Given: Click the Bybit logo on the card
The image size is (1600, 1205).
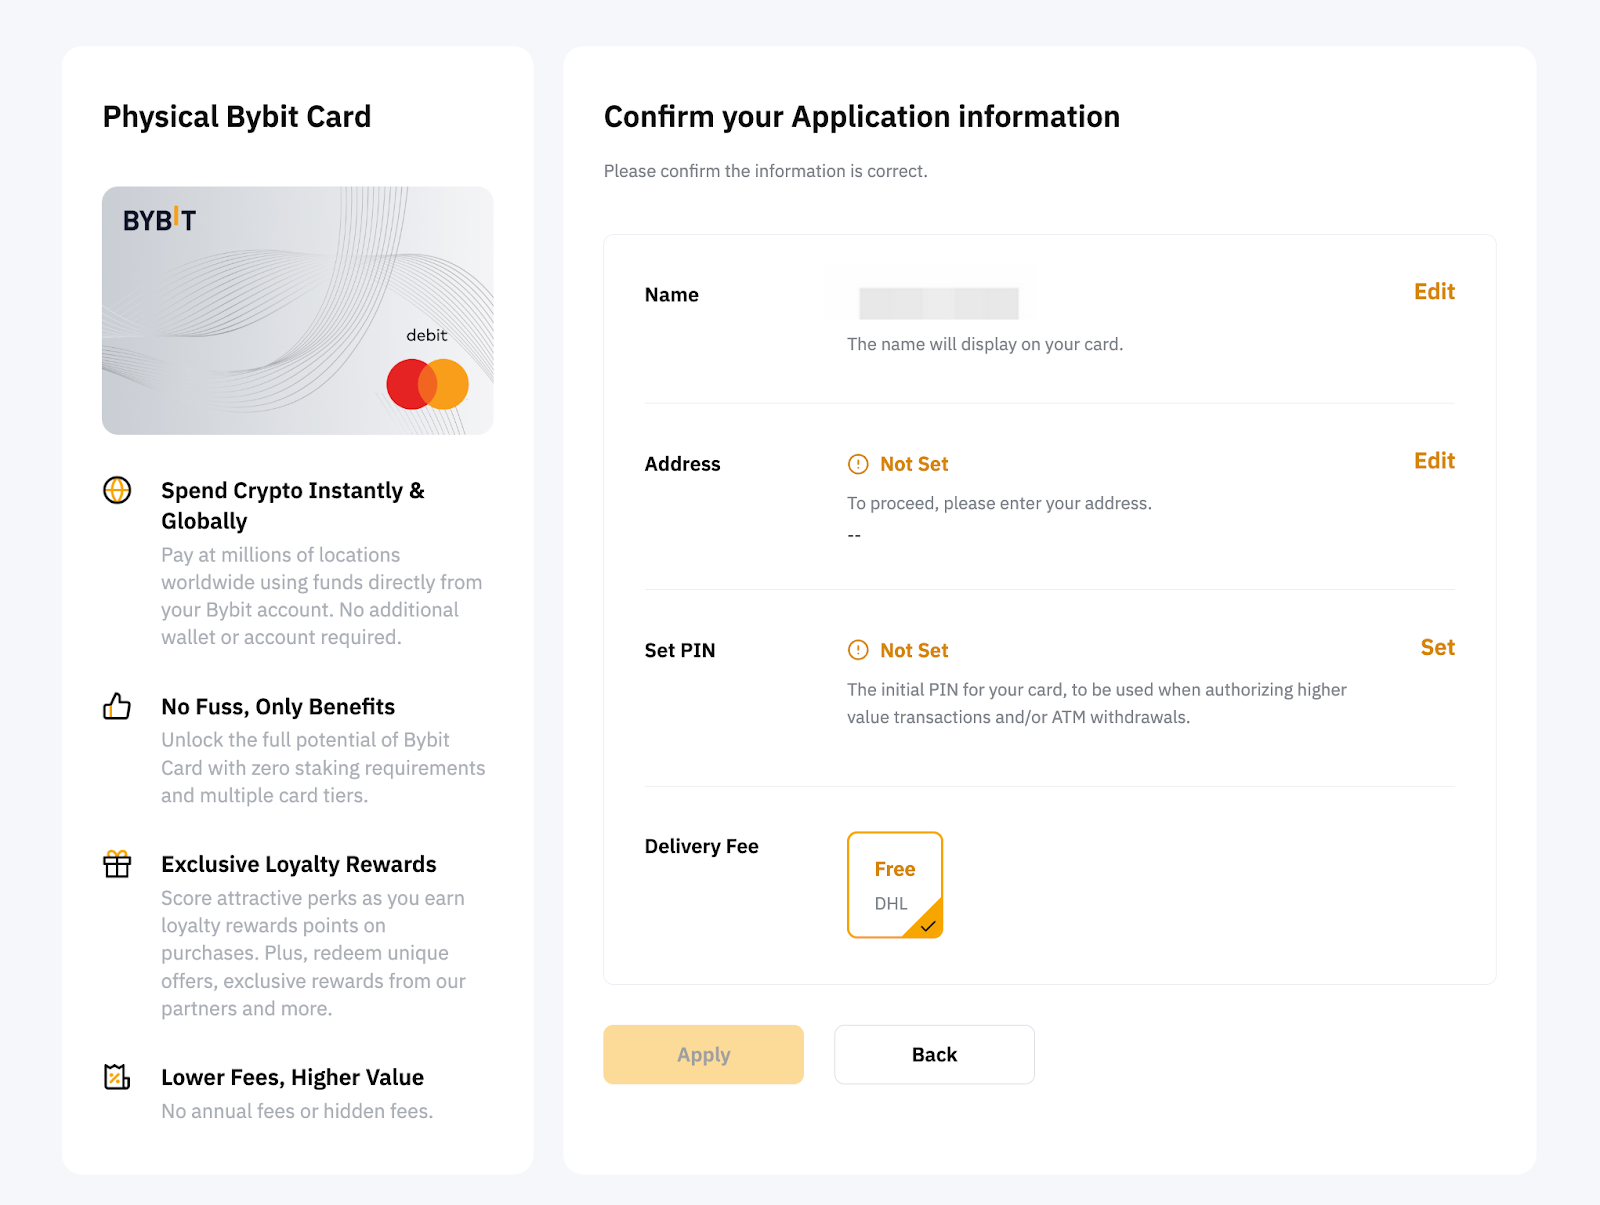Looking at the screenshot, I should tap(159, 220).
